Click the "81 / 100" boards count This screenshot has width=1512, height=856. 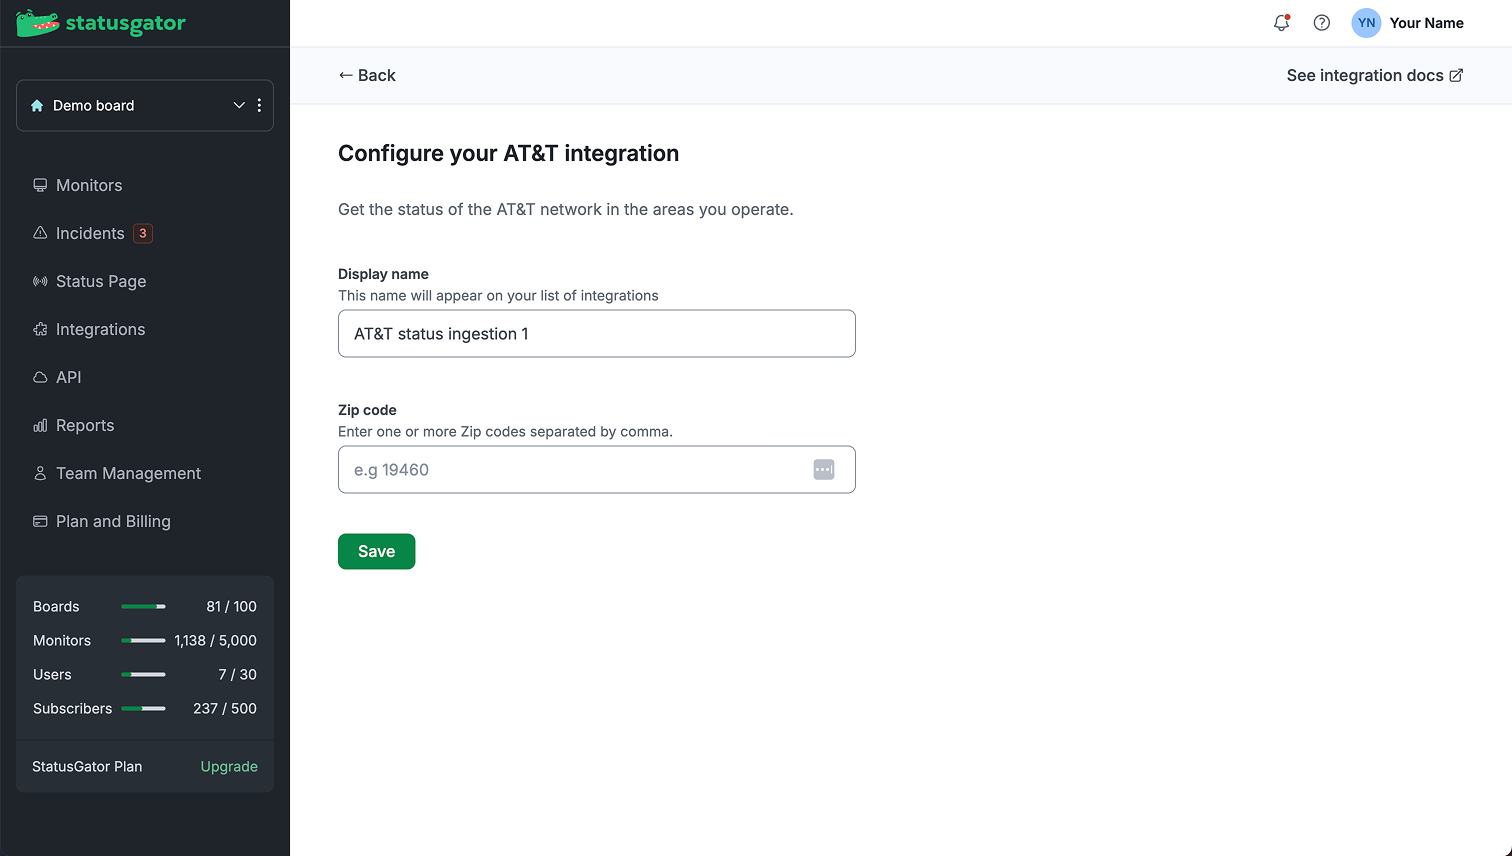(x=231, y=606)
